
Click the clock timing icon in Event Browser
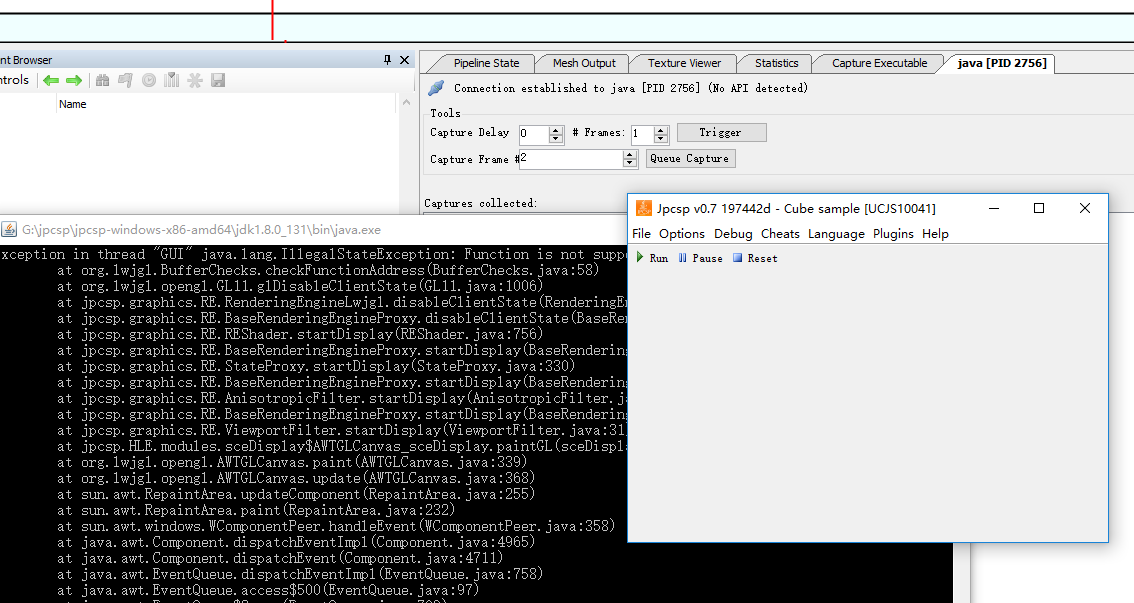tap(149, 80)
